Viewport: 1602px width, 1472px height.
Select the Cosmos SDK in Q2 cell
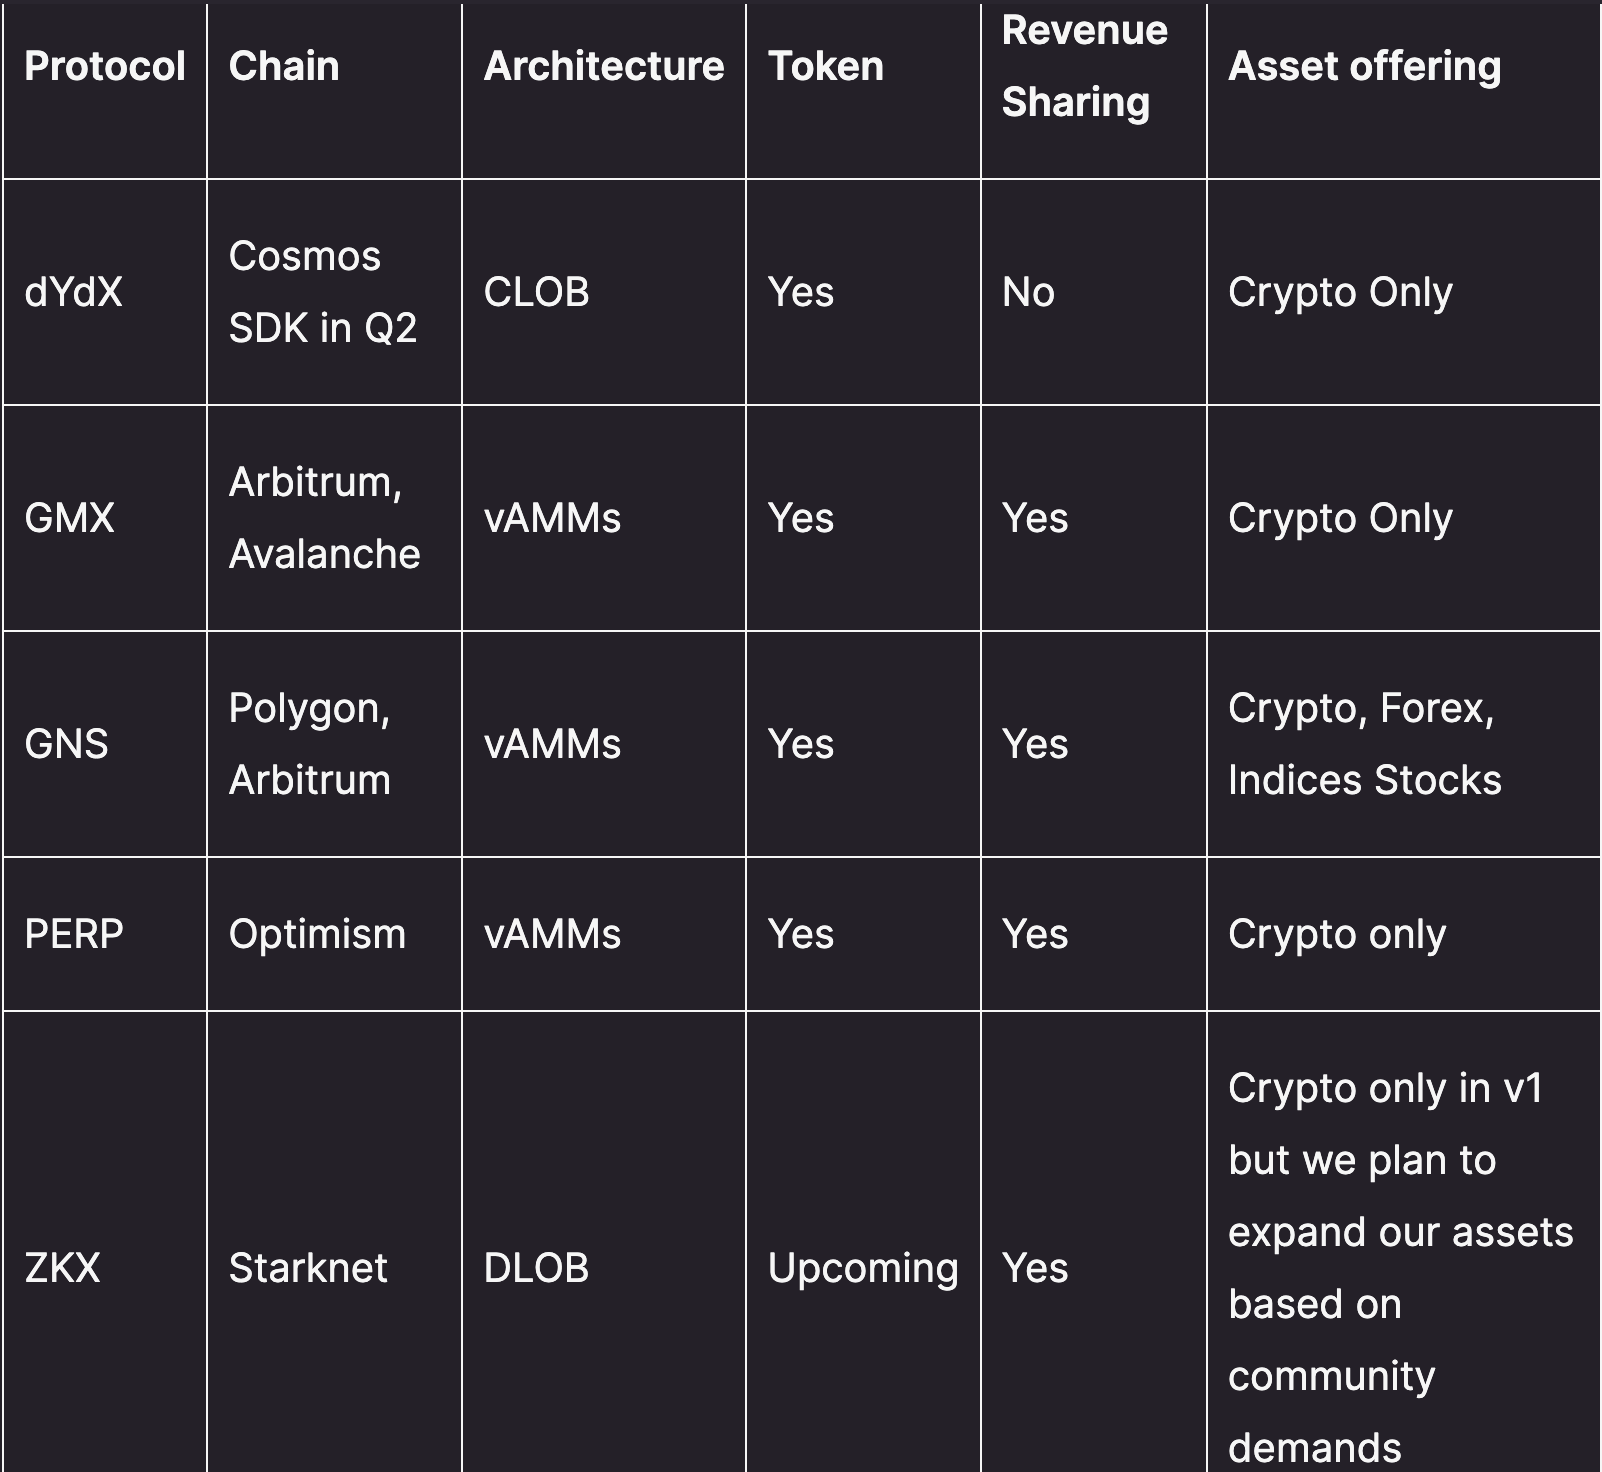pyautogui.click(x=323, y=292)
